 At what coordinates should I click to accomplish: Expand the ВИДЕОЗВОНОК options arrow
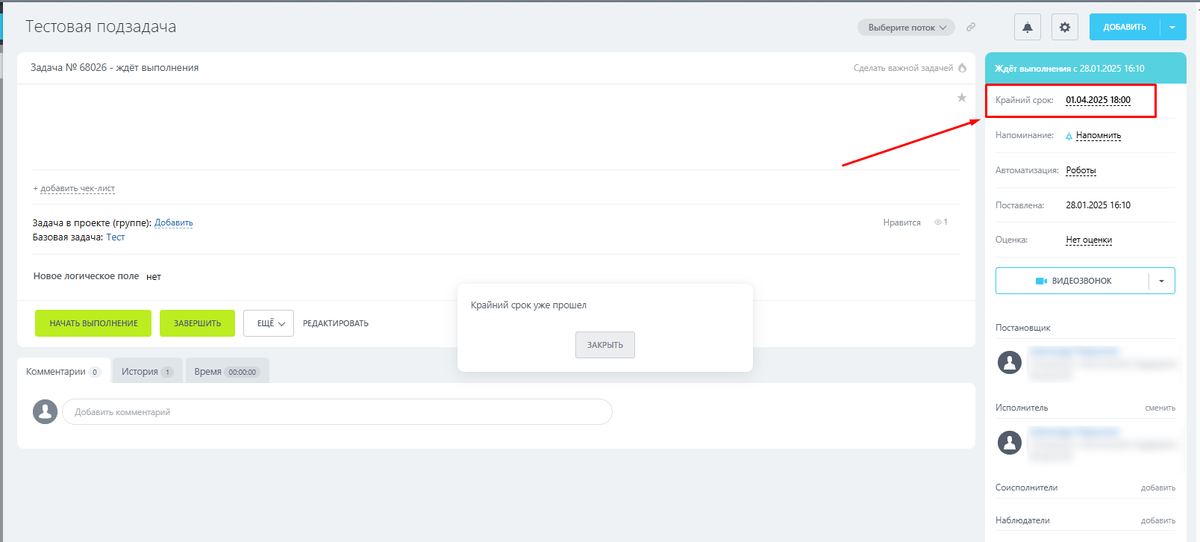1161,281
